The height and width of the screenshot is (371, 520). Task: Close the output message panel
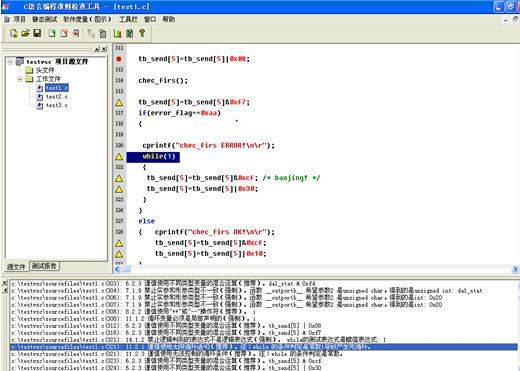5,283
